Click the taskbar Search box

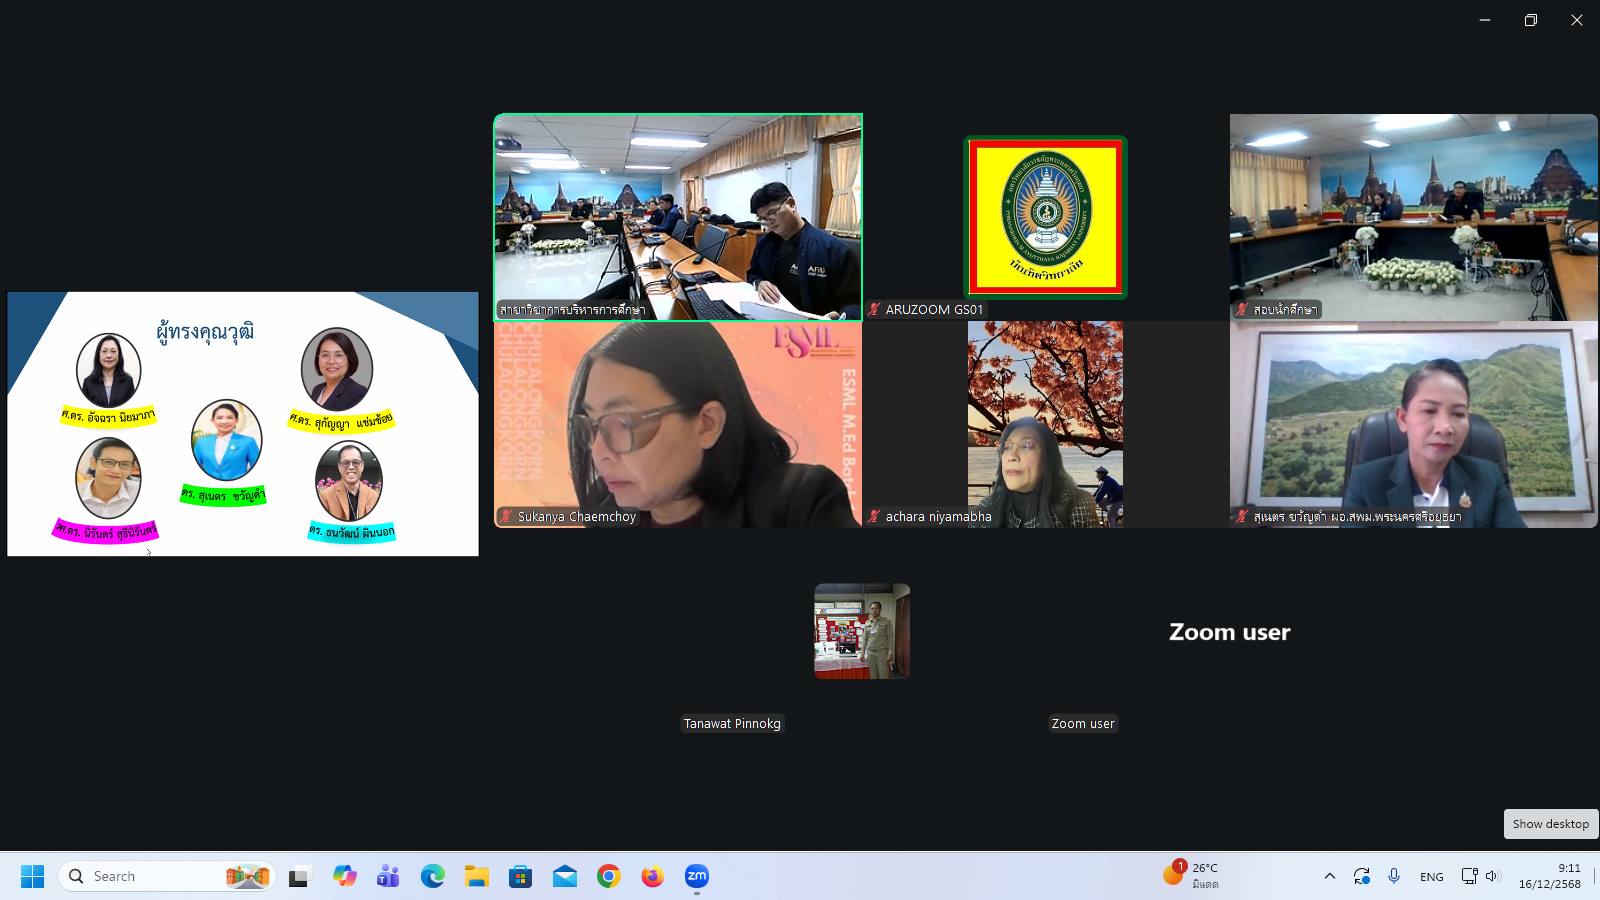pyautogui.click(x=150, y=876)
